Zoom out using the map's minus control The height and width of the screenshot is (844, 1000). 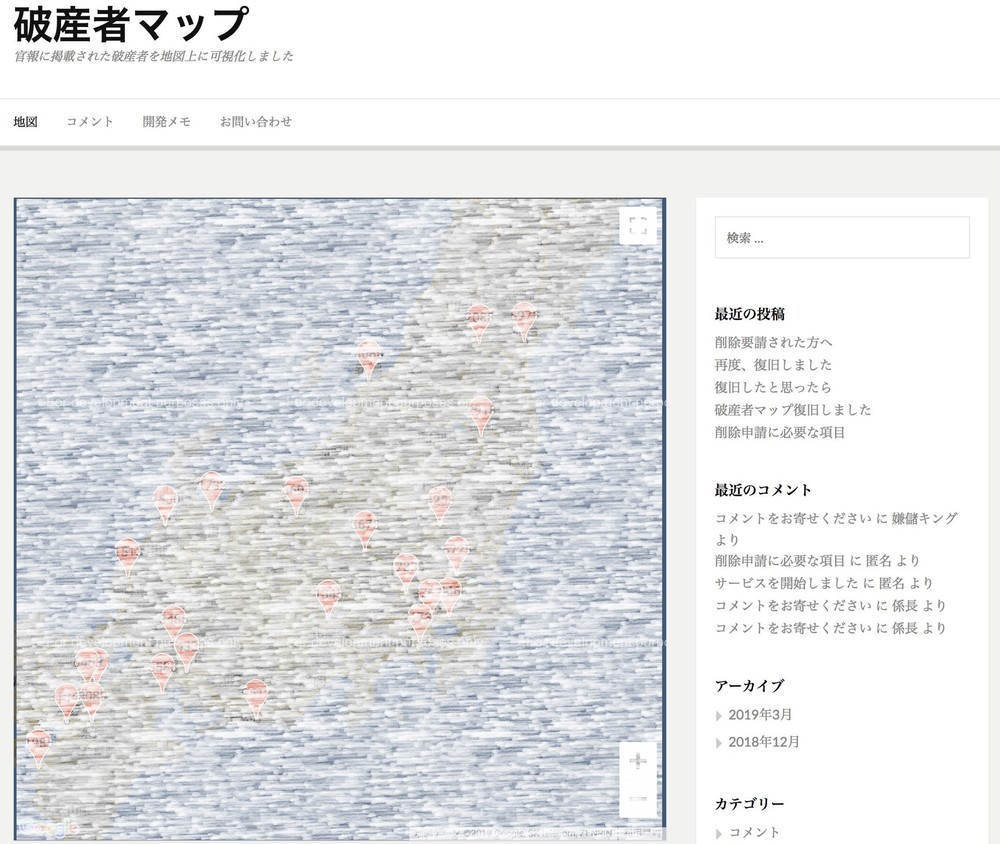637,800
